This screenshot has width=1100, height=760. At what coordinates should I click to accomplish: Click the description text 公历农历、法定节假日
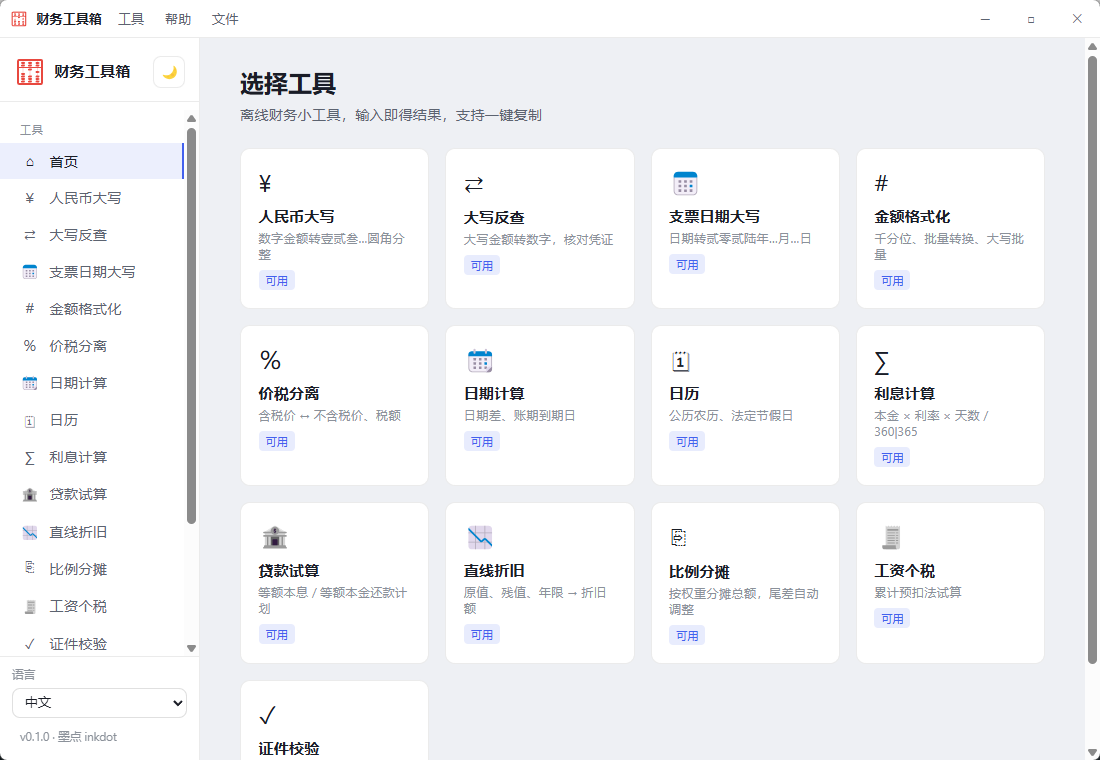[731, 415]
